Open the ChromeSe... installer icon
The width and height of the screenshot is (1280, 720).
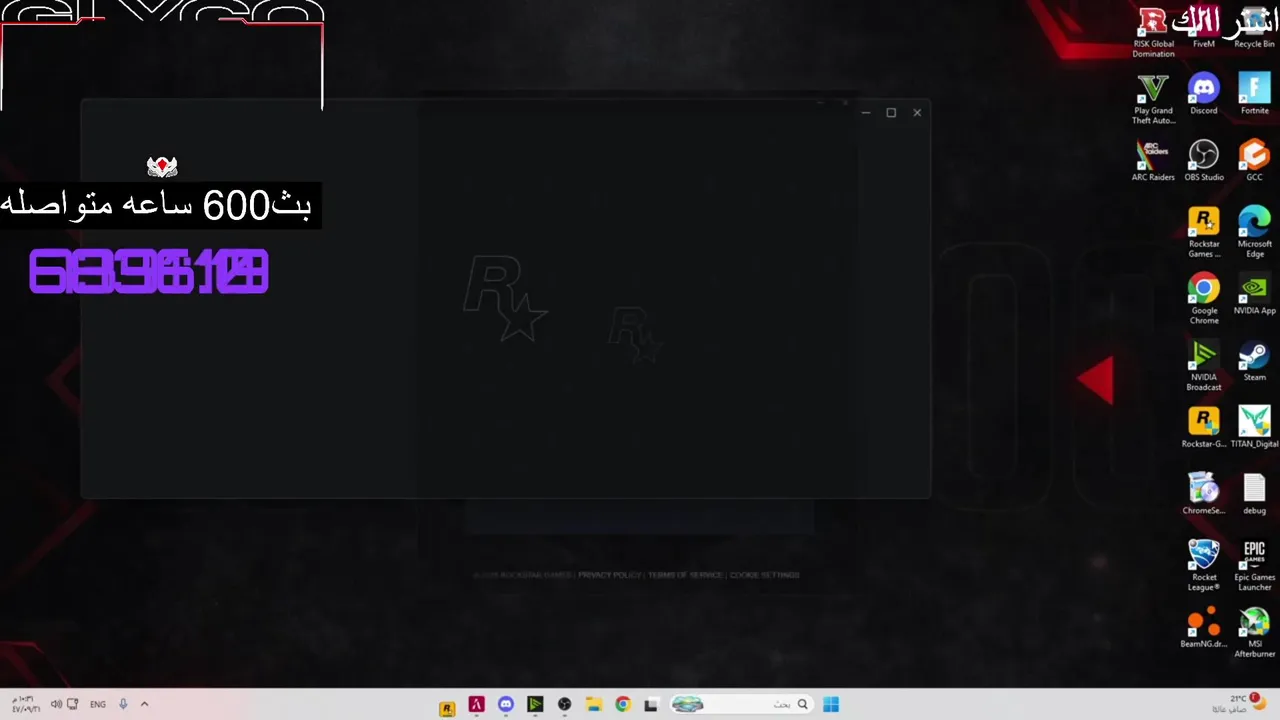coord(1204,495)
